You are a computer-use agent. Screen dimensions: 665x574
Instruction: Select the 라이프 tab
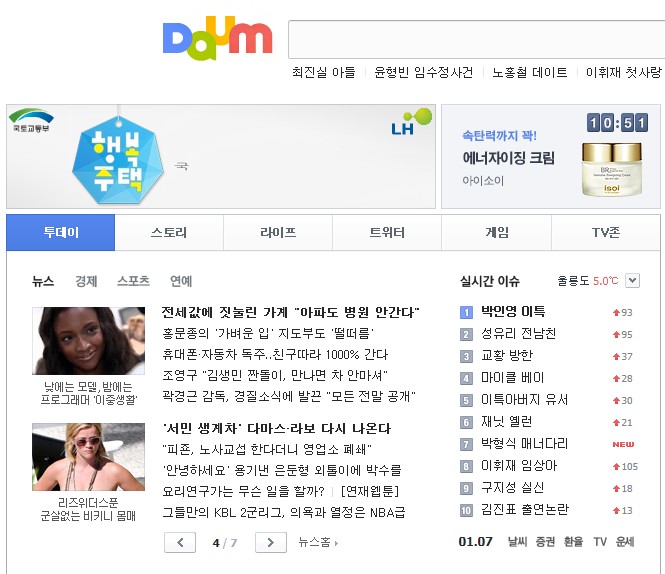278,232
